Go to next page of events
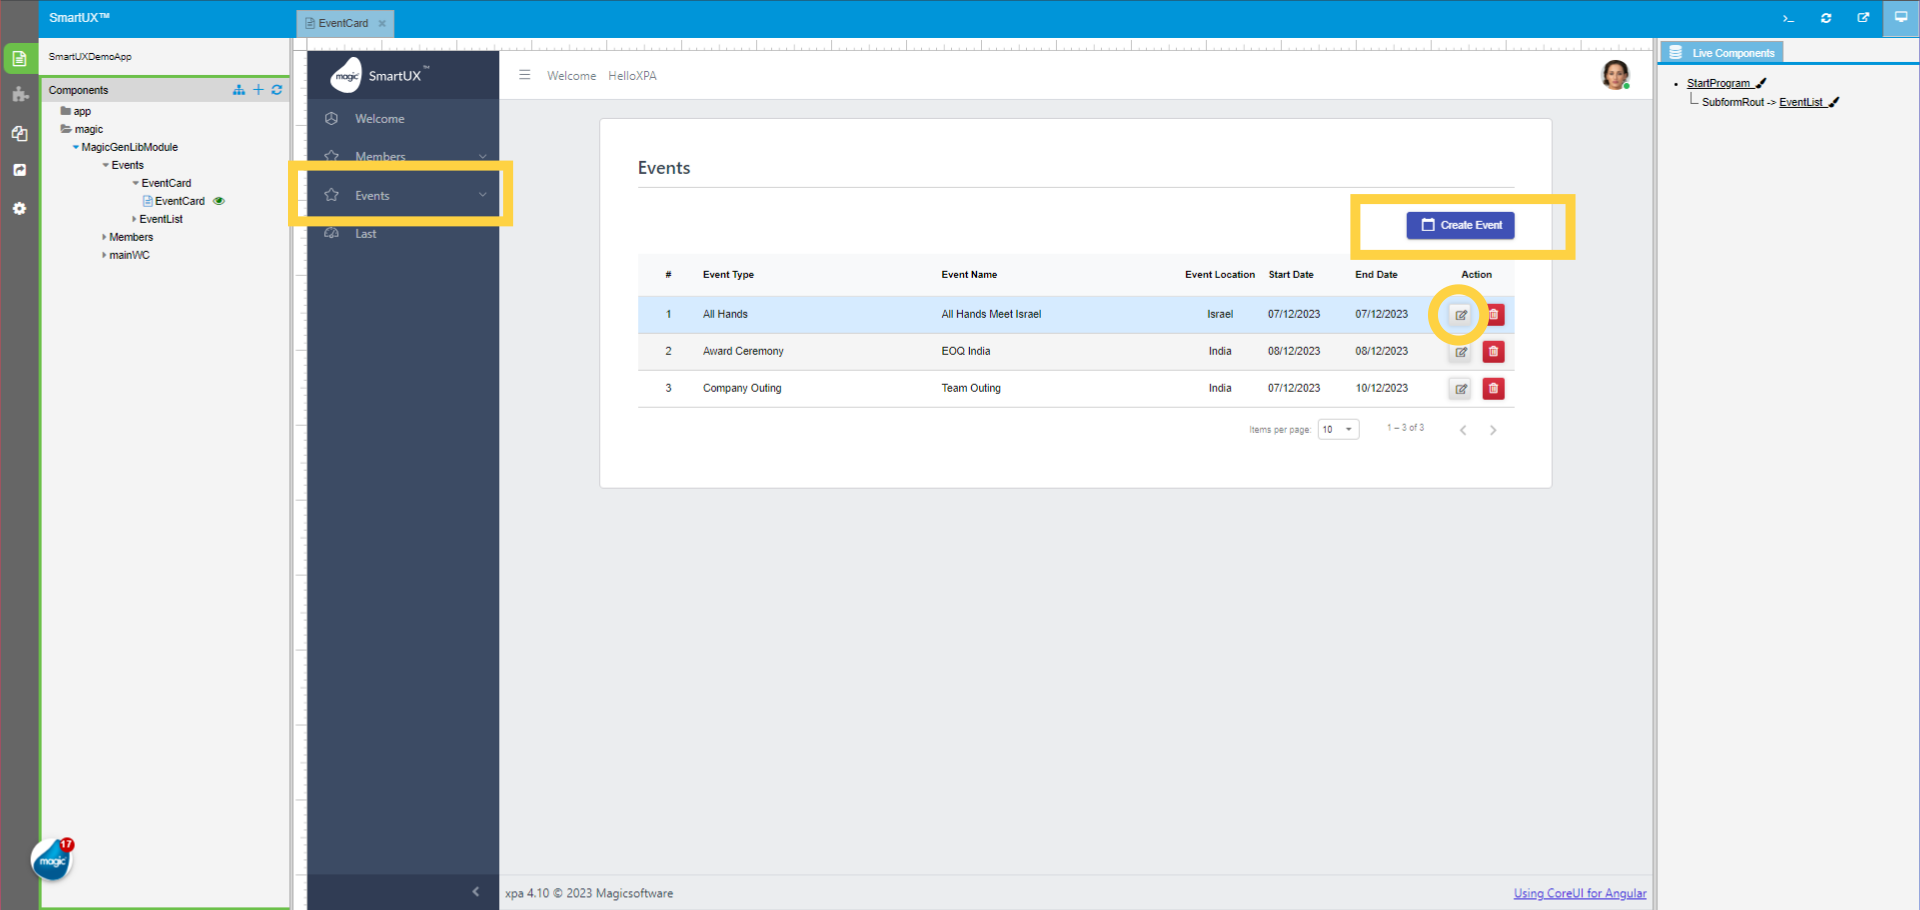The width and height of the screenshot is (1920, 910). point(1493,430)
